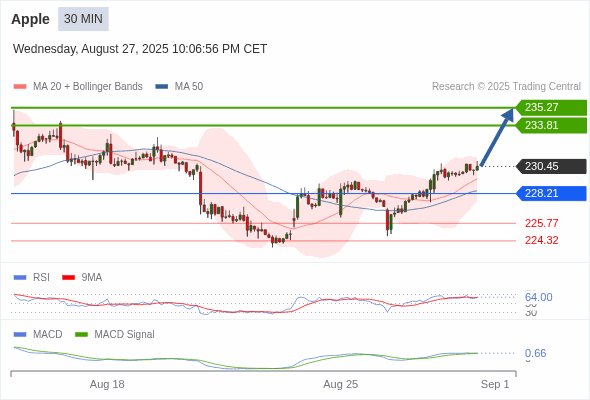
Task: Click the 30 MIN timeframe button
Action: (83, 19)
